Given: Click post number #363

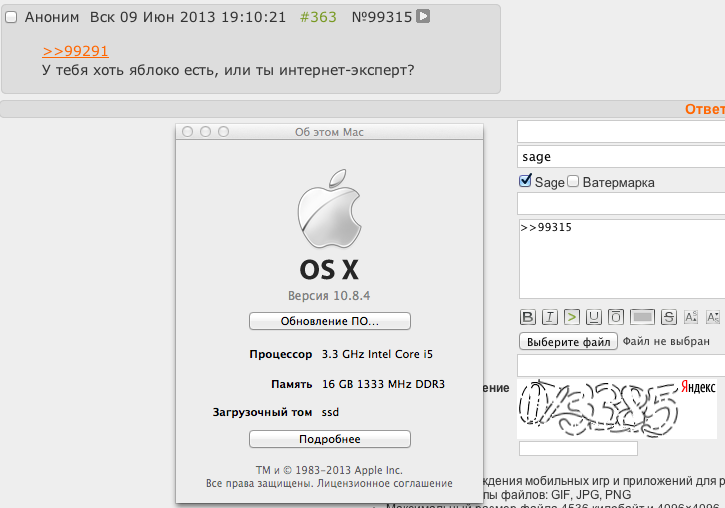Looking at the screenshot, I should [318, 17].
